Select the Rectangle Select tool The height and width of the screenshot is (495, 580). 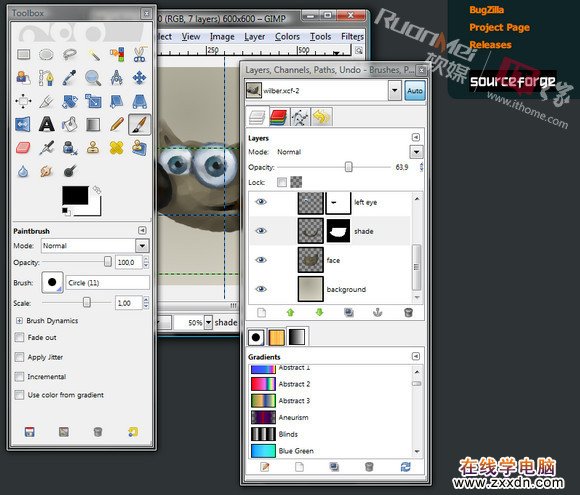(24, 55)
